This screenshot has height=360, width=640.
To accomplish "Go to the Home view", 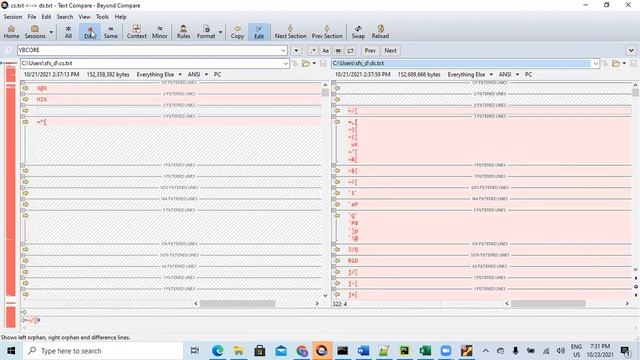I will pos(11,32).
